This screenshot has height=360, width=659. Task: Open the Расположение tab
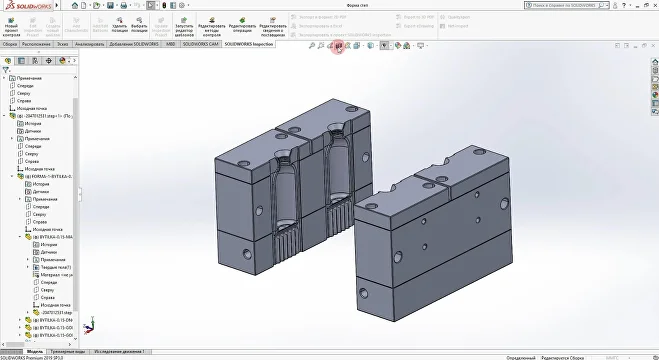click(x=36, y=44)
